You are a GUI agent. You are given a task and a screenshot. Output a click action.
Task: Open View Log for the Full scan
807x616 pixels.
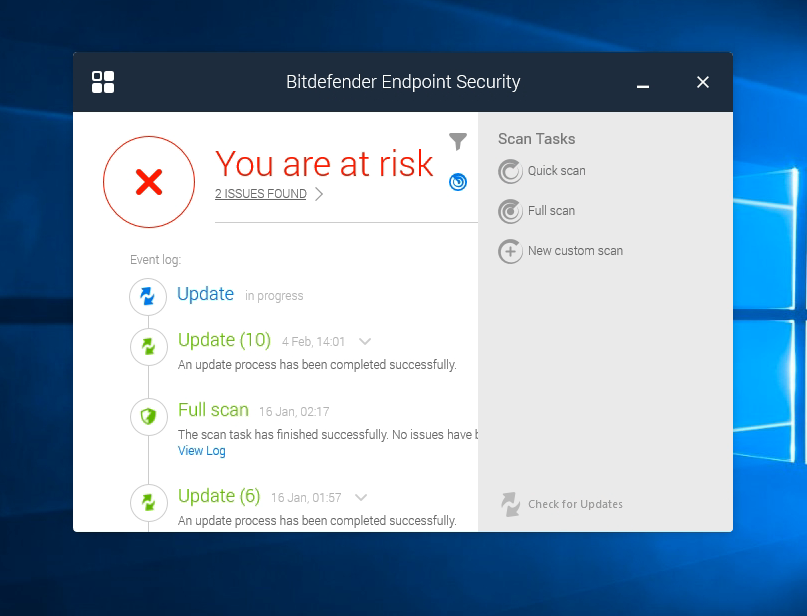[202, 451]
